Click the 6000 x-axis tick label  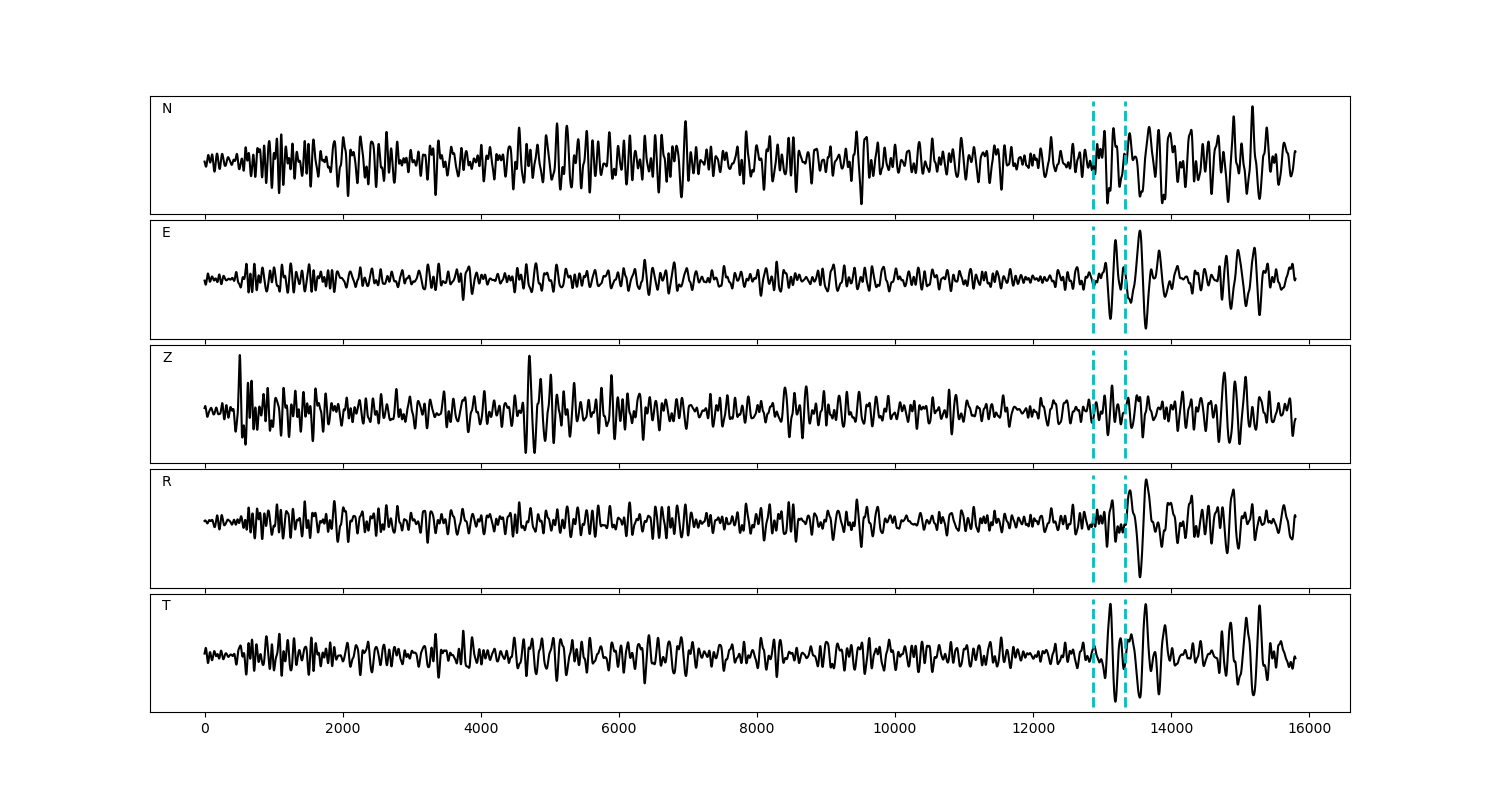(x=619, y=730)
